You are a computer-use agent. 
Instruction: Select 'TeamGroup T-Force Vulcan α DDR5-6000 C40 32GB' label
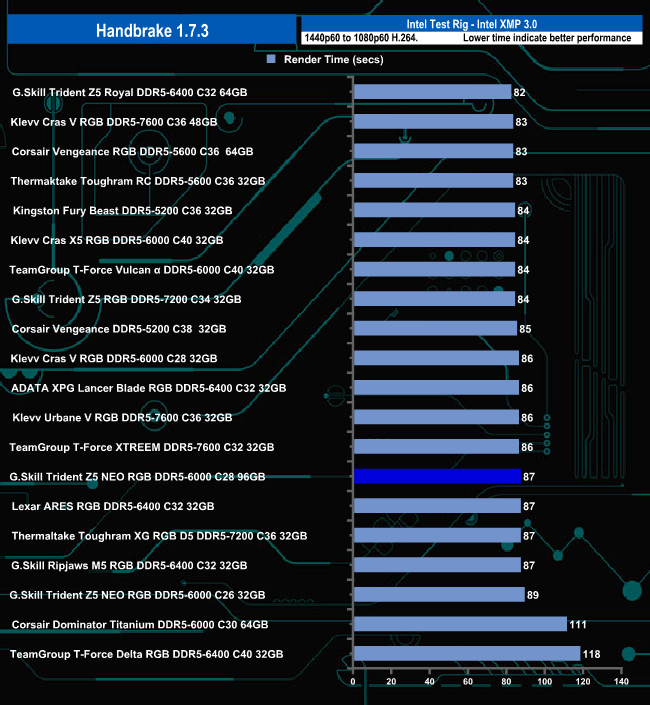pos(142,270)
